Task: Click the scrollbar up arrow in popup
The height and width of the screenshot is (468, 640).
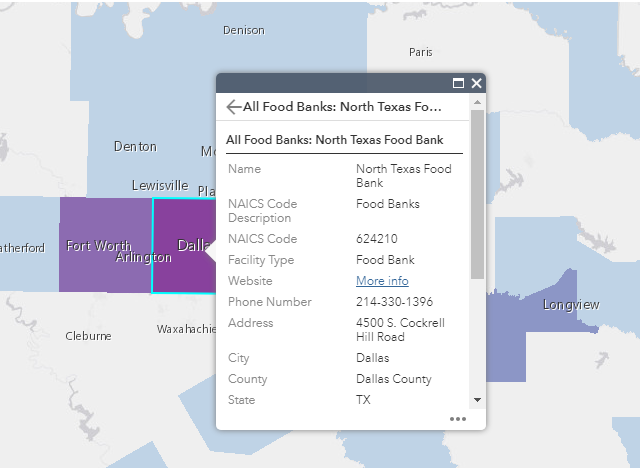Action: (477, 102)
